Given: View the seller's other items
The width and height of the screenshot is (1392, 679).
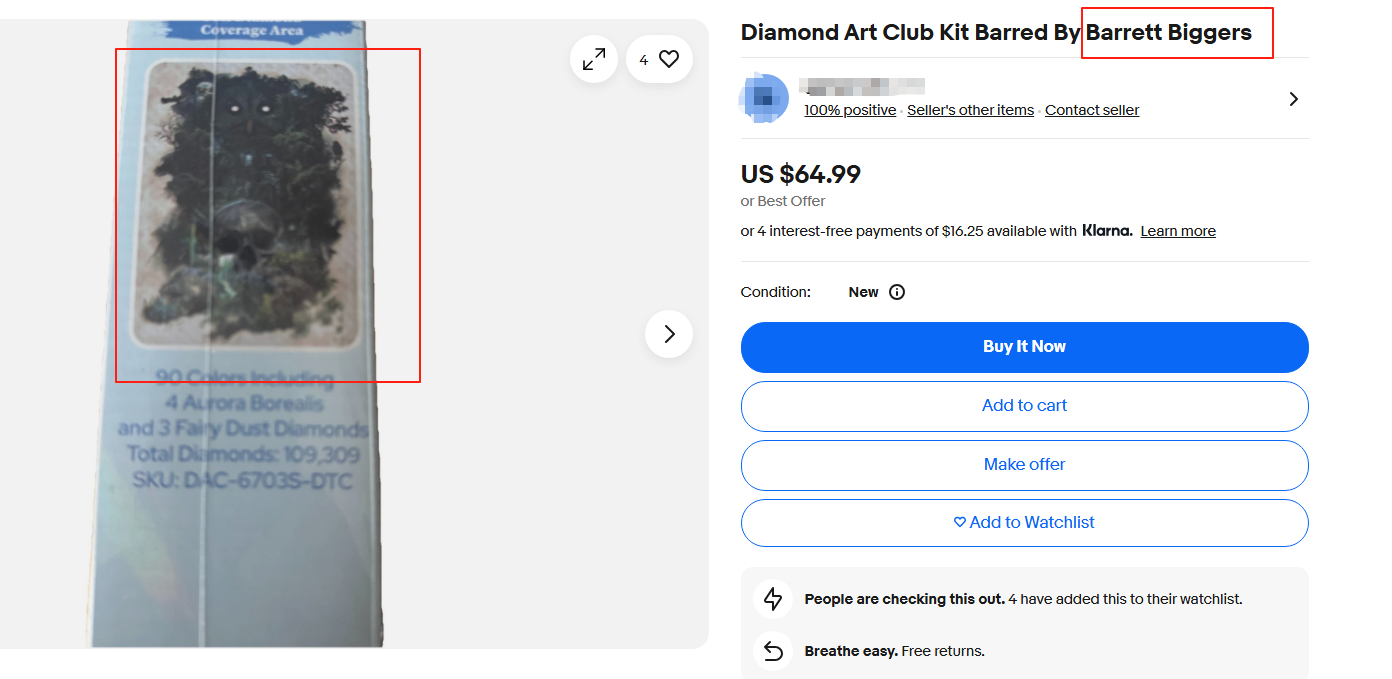Looking at the screenshot, I should coord(970,110).
